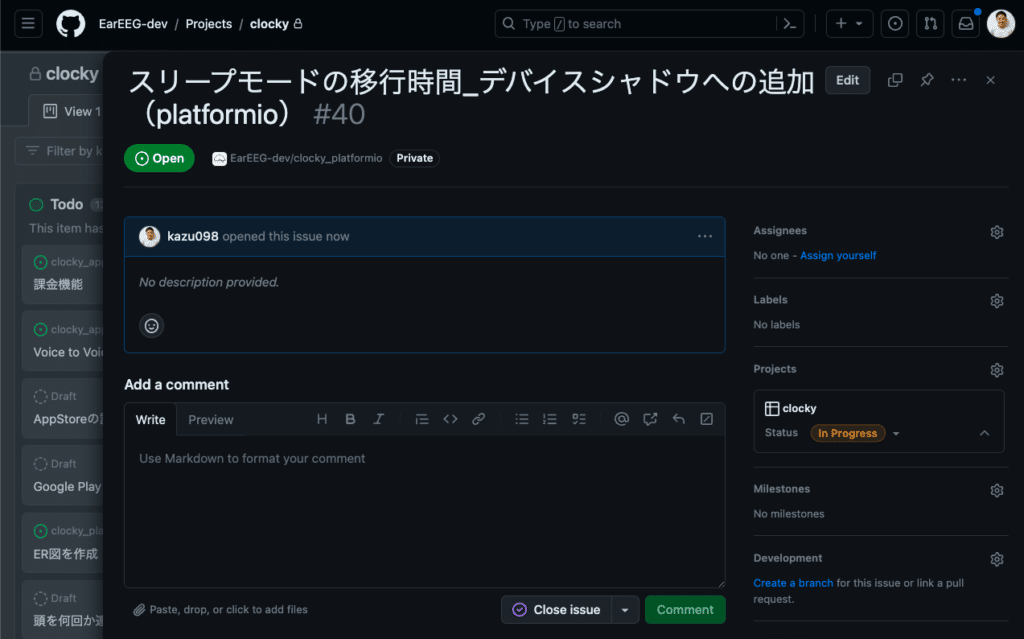1024x639 pixels.
Task: Click the Close issue button
Action: (556, 610)
